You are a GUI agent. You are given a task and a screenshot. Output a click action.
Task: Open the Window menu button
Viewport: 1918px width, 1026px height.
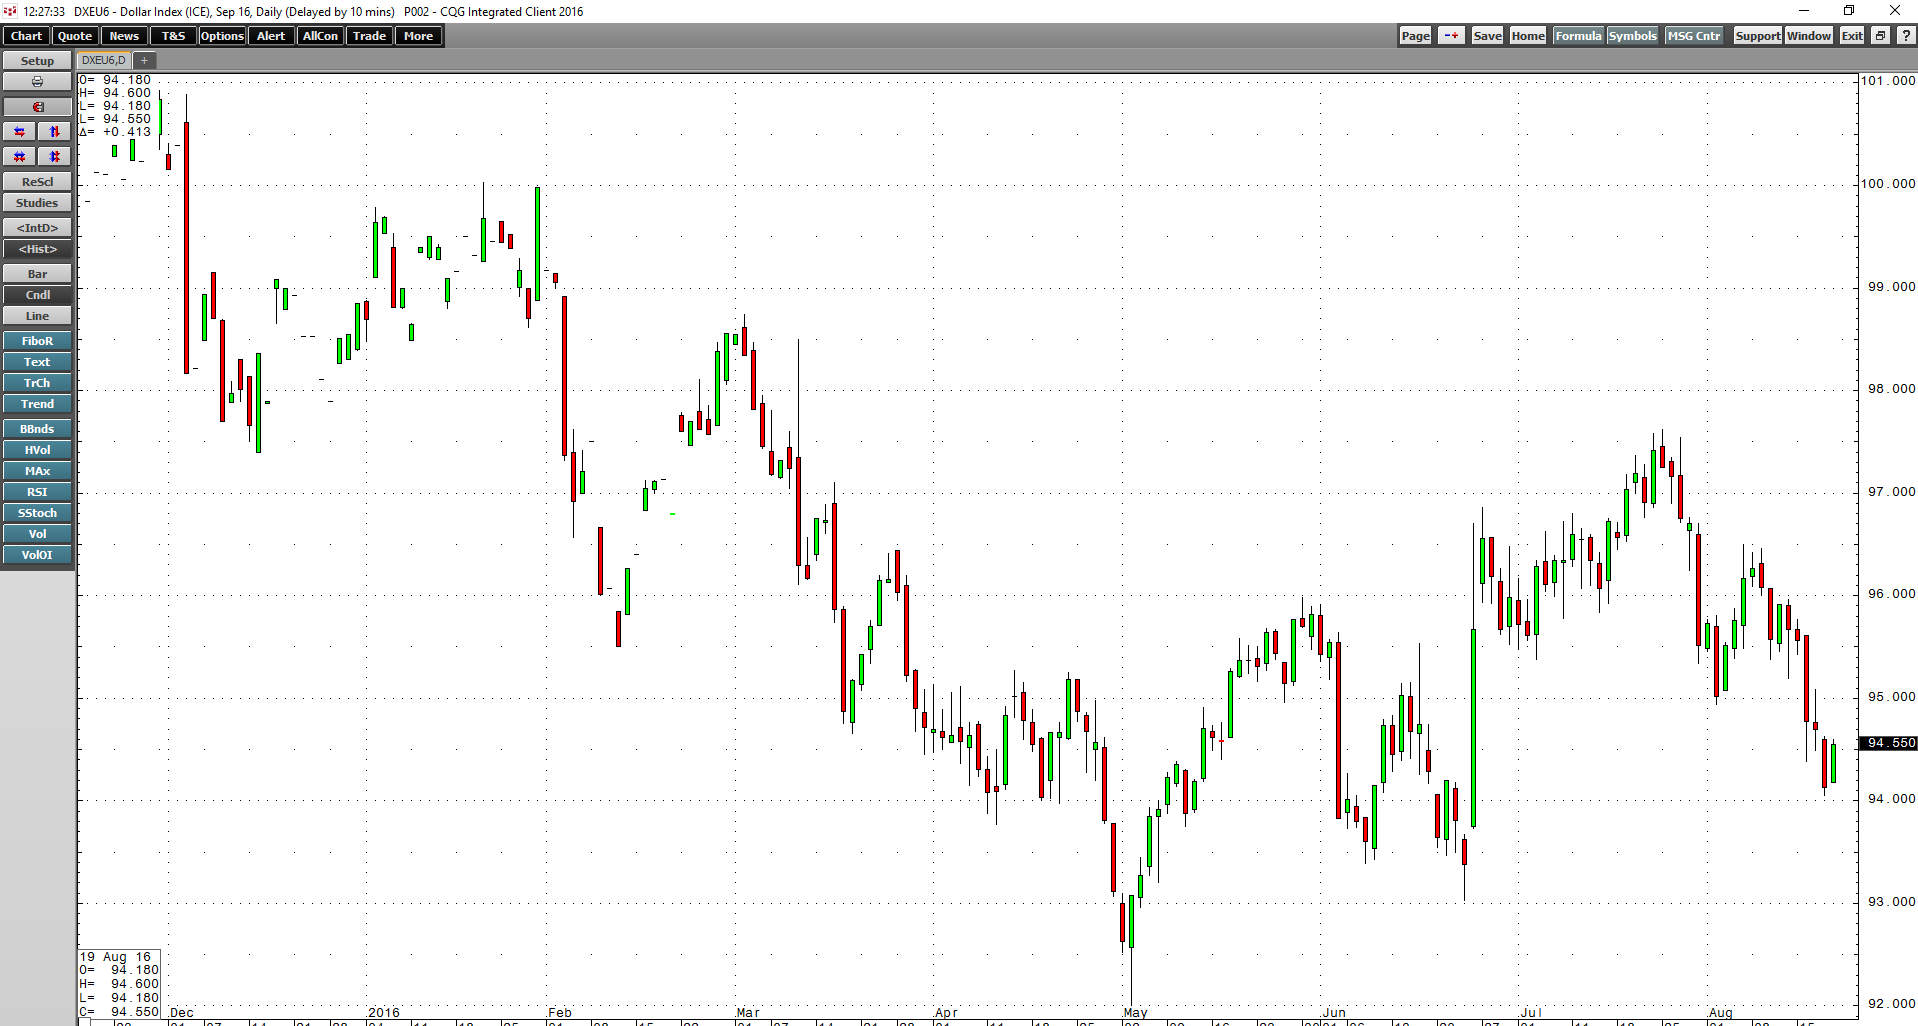click(x=1809, y=36)
